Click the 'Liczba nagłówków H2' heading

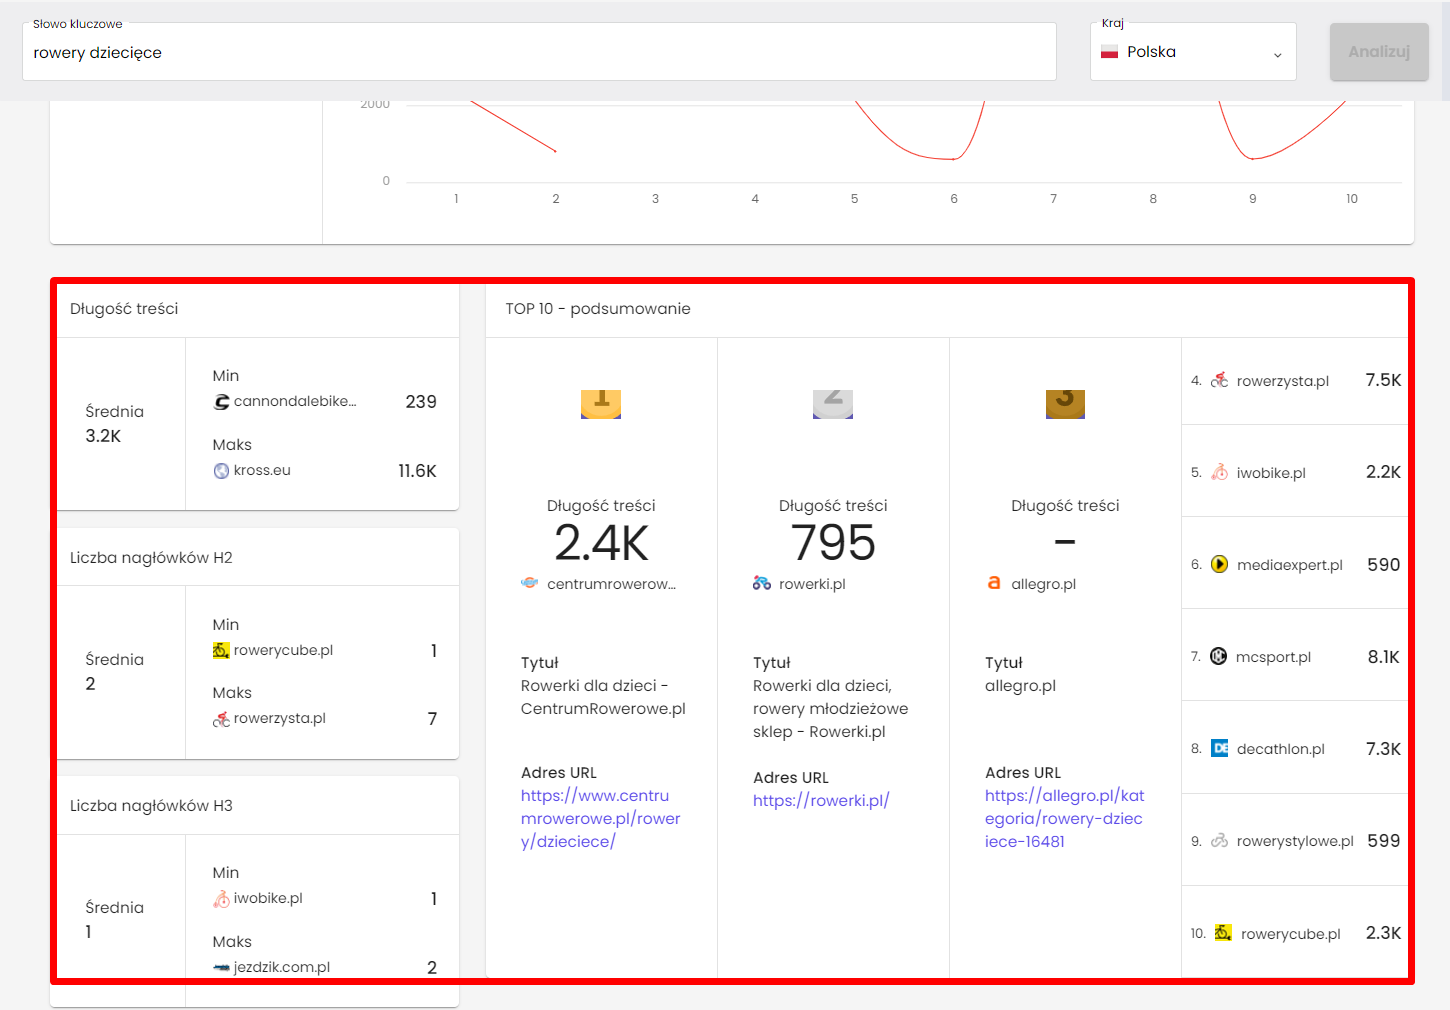[151, 558]
